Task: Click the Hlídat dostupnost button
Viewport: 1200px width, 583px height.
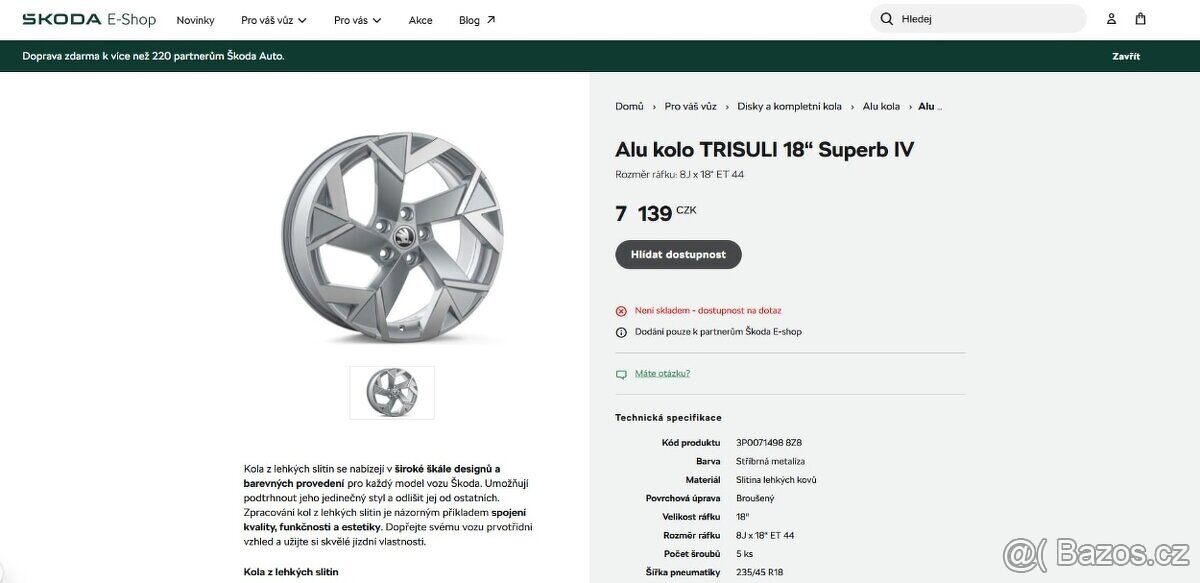Action: (678, 254)
